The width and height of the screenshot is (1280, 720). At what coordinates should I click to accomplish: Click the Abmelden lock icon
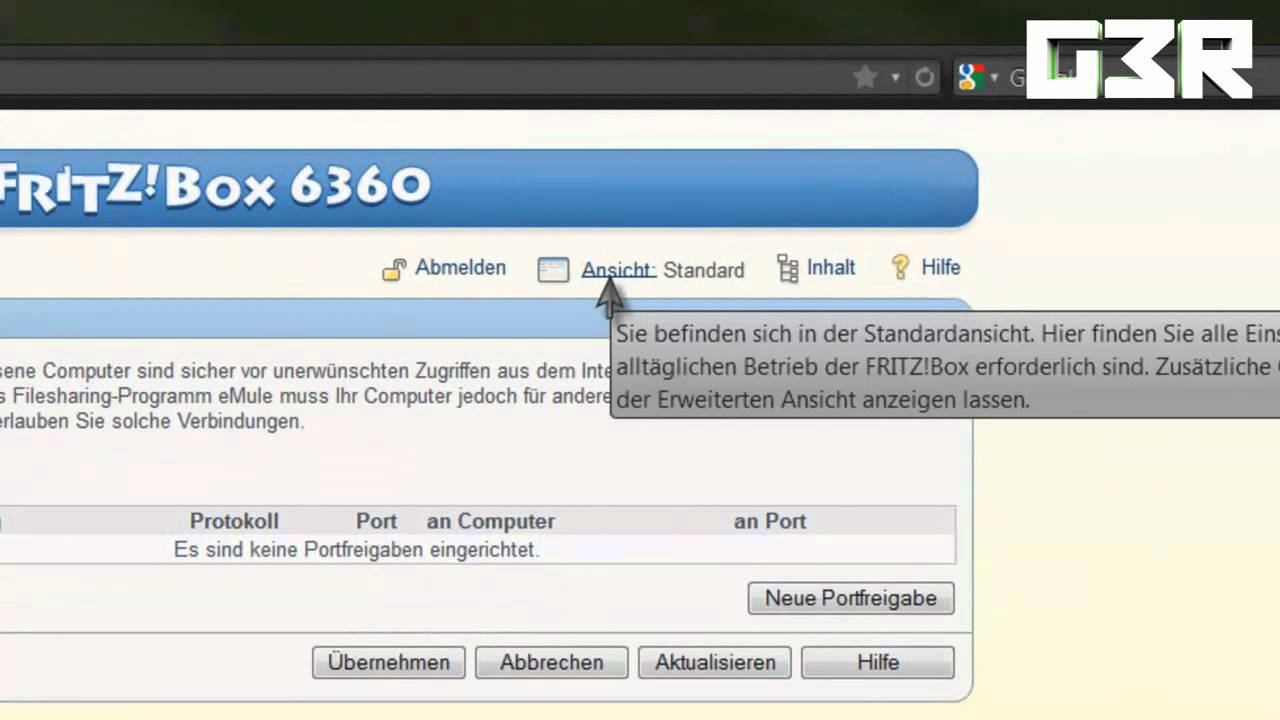pyautogui.click(x=394, y=269)
